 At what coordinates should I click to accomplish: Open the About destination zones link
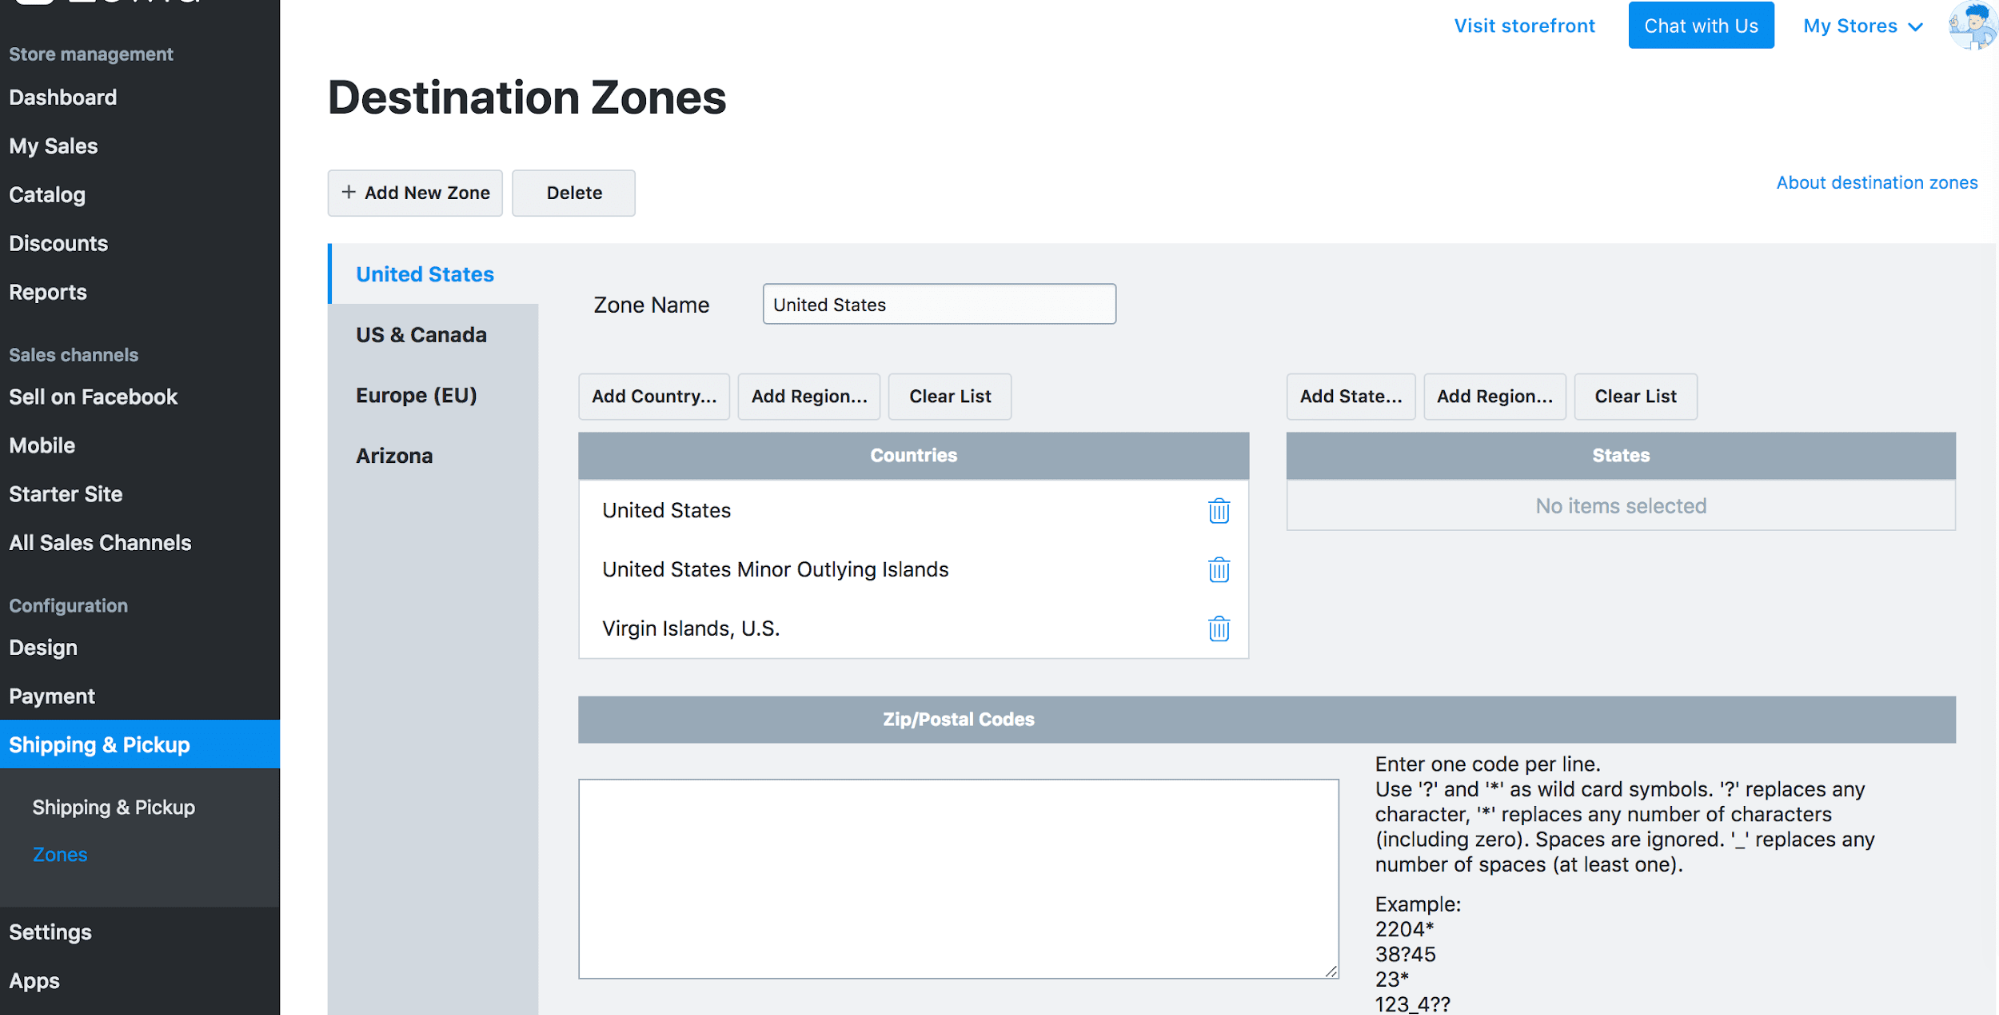click(1876, 183)
